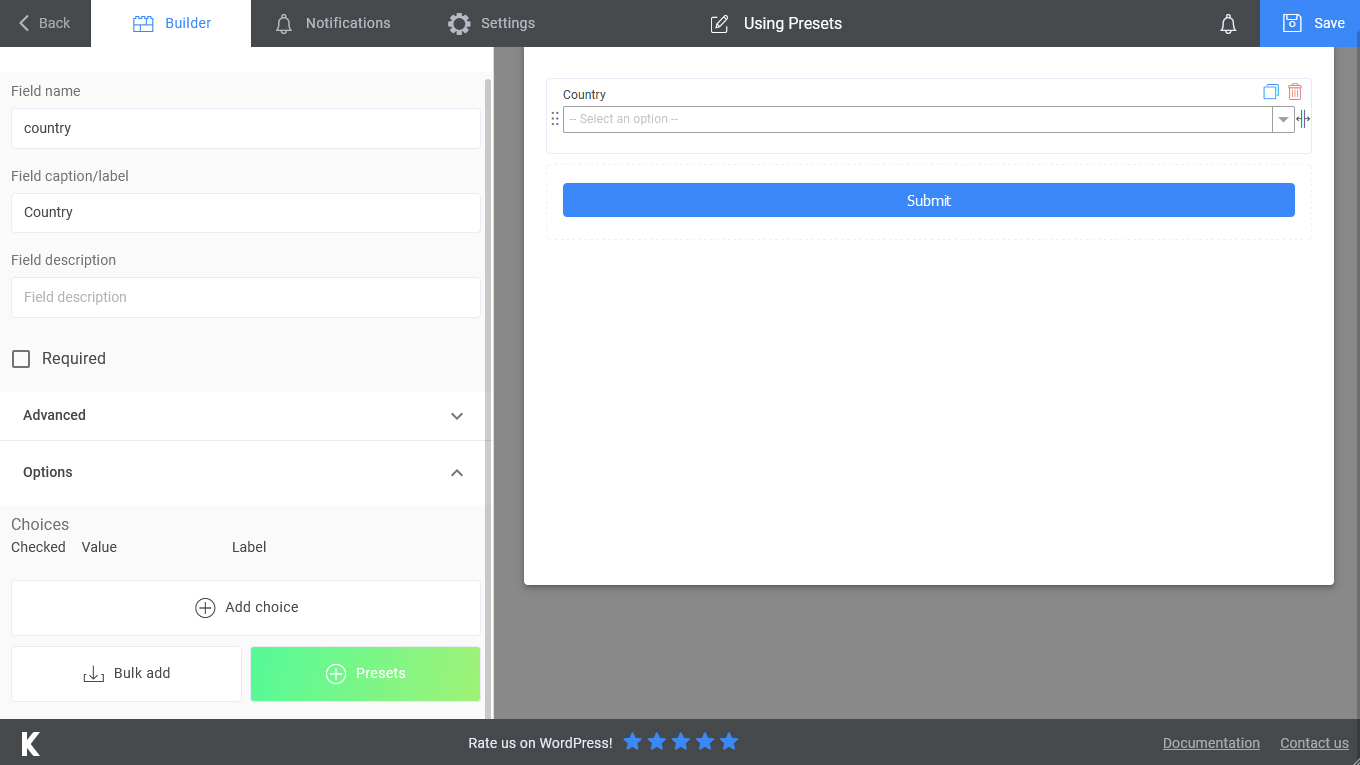Click the duplicate field icon on Country
This screenshot has width=1360, height=765.
coord(1270,92)
